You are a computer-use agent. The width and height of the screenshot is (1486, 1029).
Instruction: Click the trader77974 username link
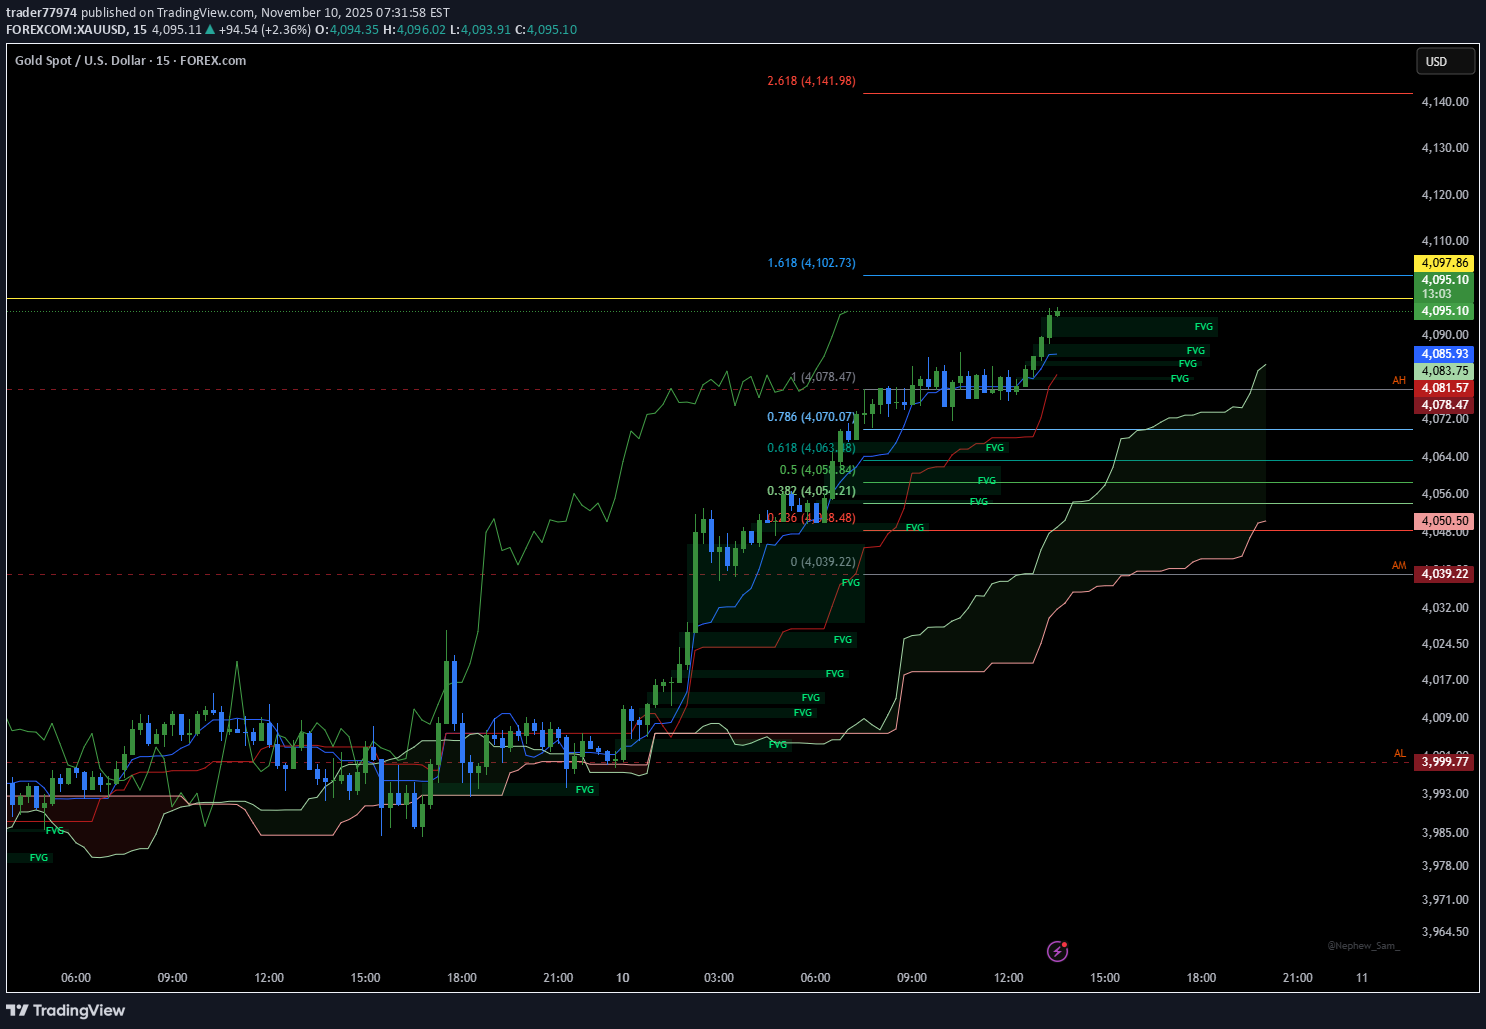pos(41,13)
